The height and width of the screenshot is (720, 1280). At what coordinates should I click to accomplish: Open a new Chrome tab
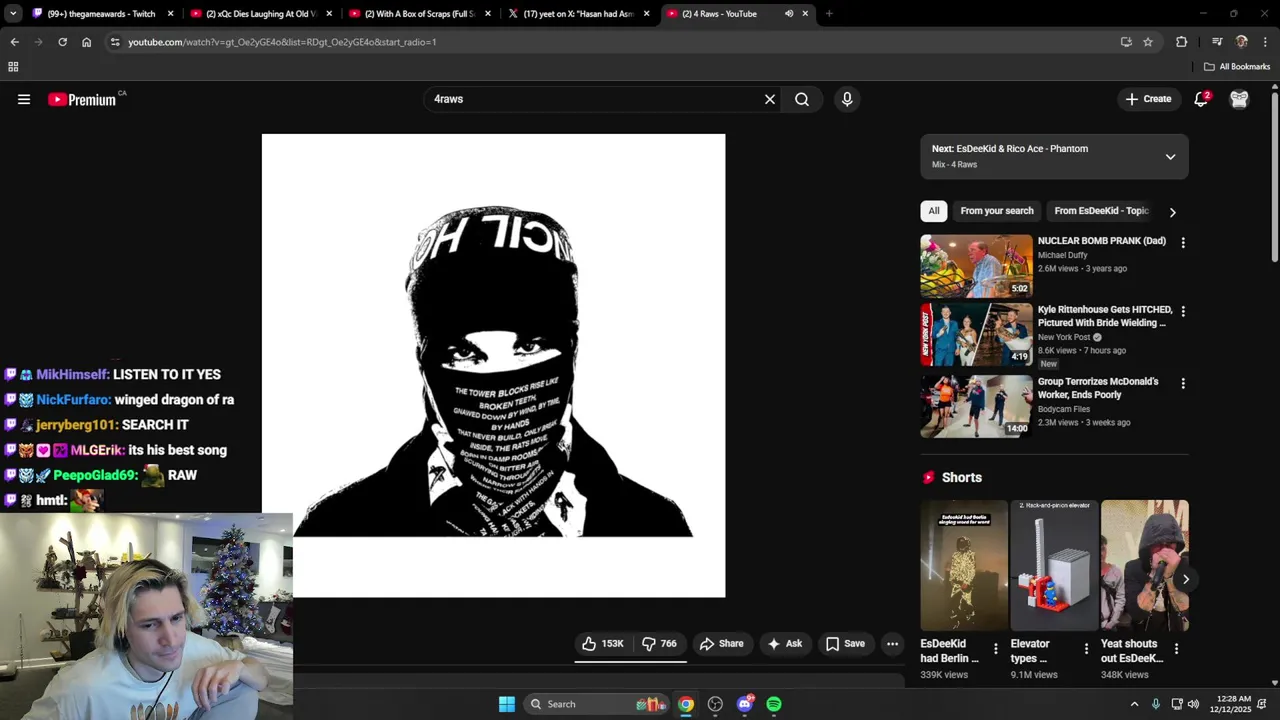click(829, 14)
